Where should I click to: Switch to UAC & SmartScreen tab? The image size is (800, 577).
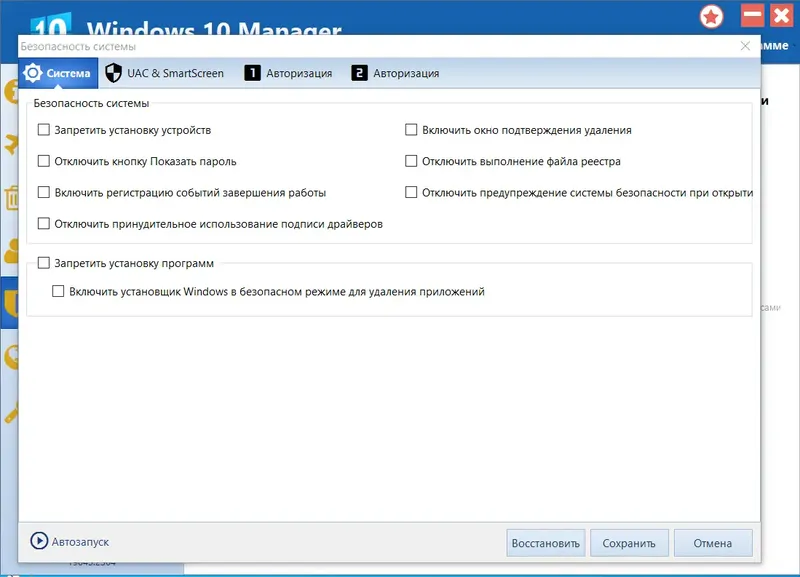coord(164,73)
